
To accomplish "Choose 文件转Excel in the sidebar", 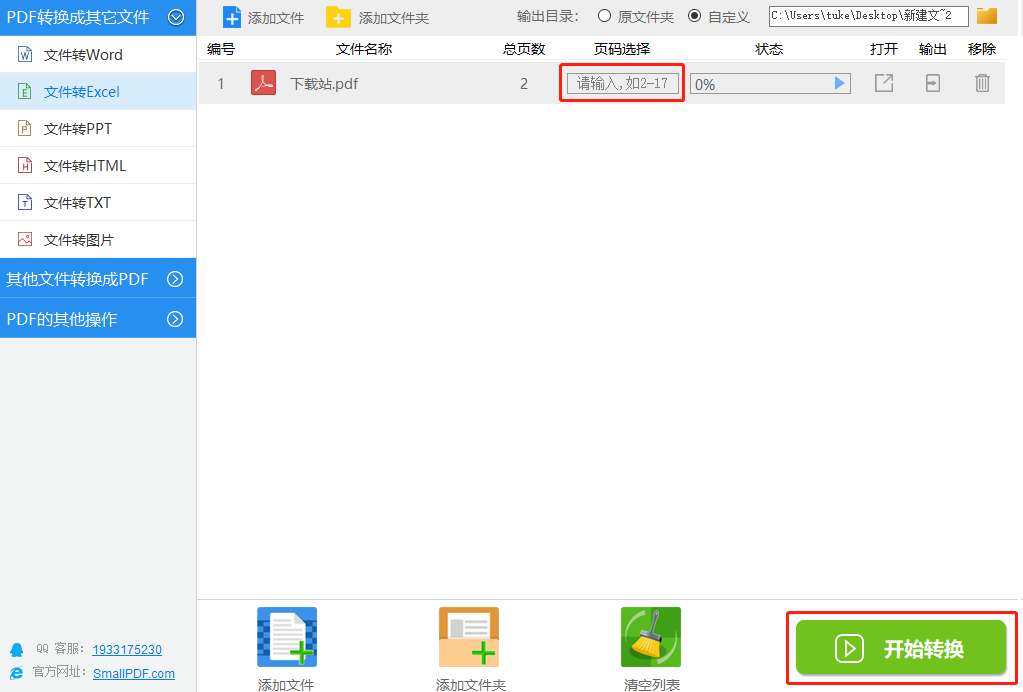I will 98,92.
